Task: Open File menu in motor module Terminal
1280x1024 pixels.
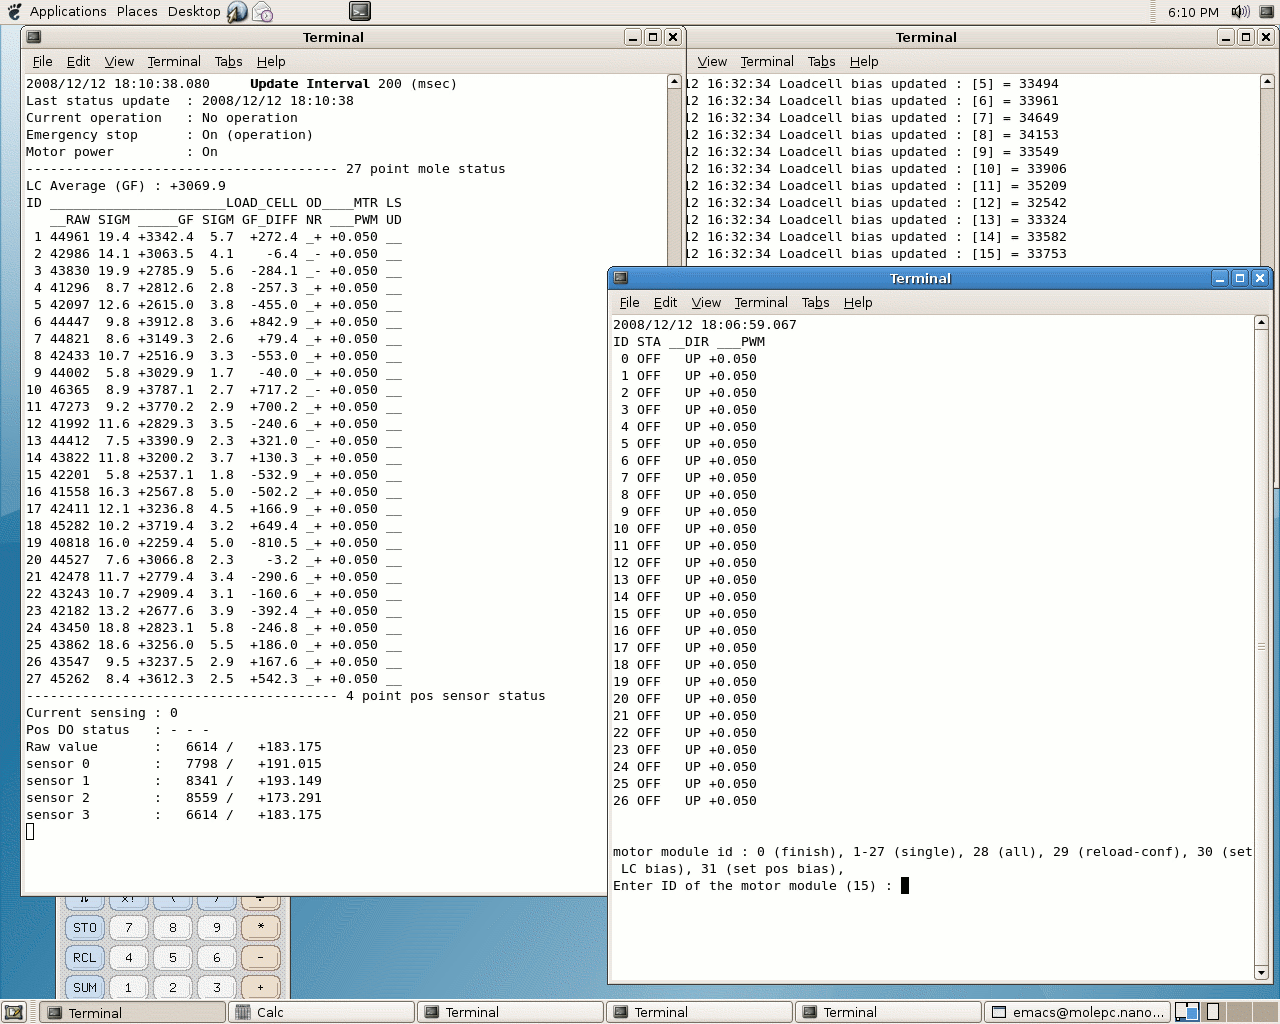Action: coord(630,302)
